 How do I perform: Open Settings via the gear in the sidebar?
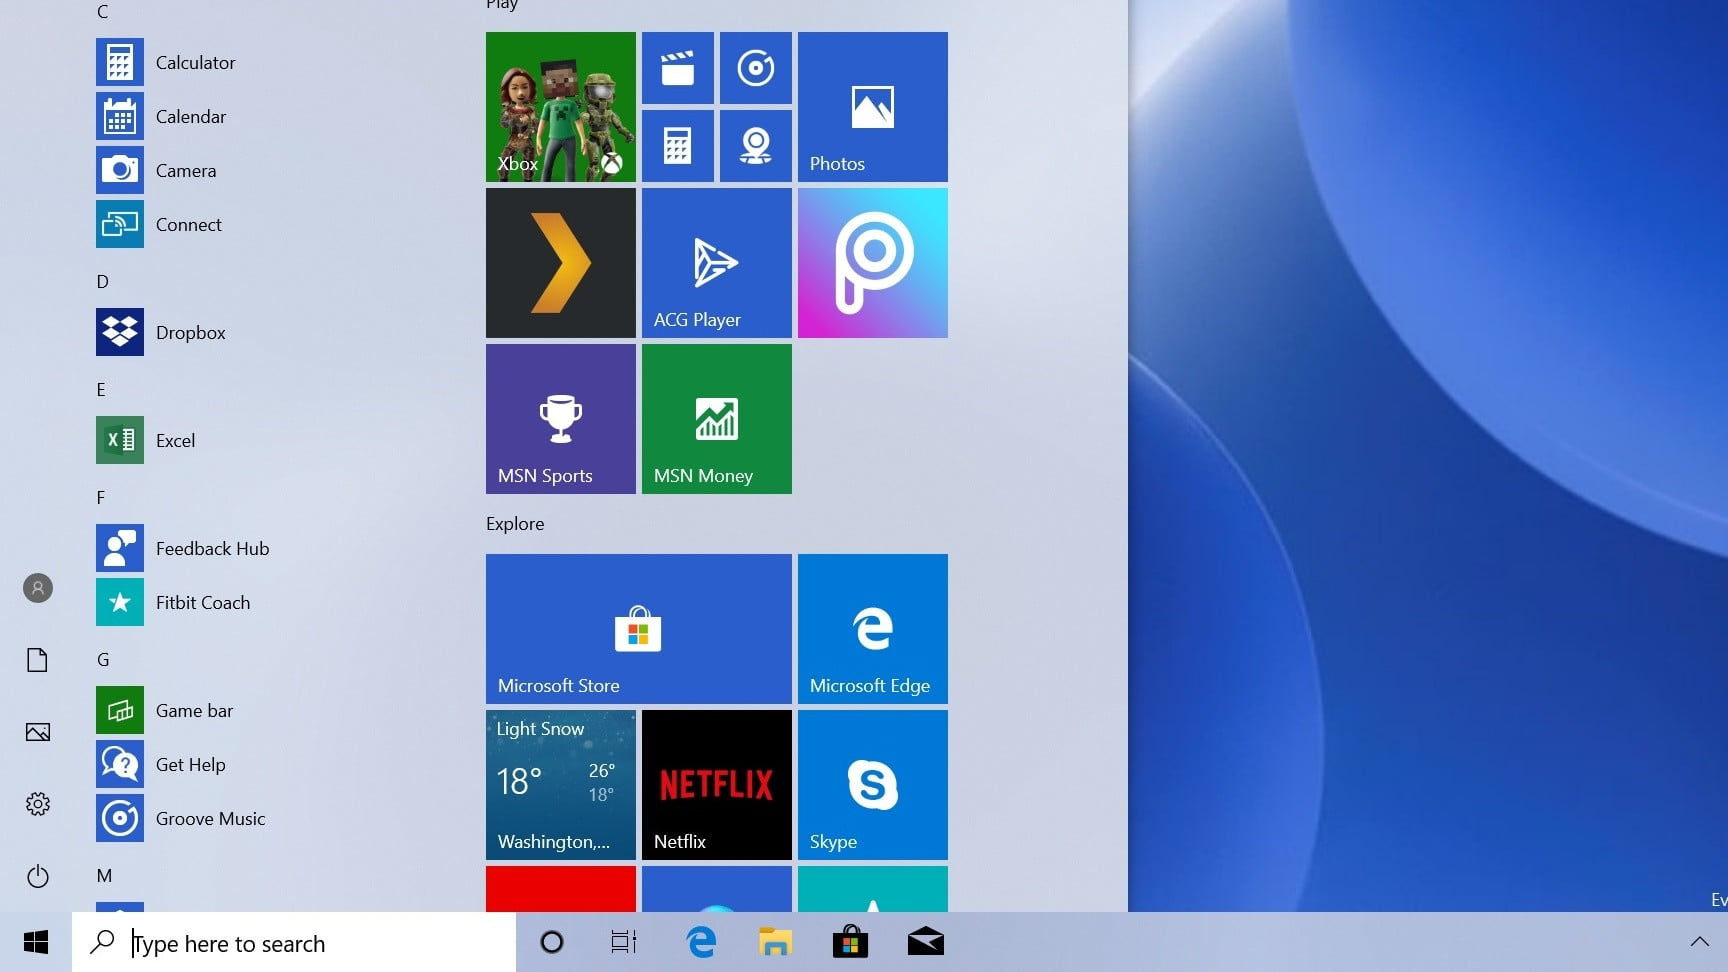pos(37,803)
